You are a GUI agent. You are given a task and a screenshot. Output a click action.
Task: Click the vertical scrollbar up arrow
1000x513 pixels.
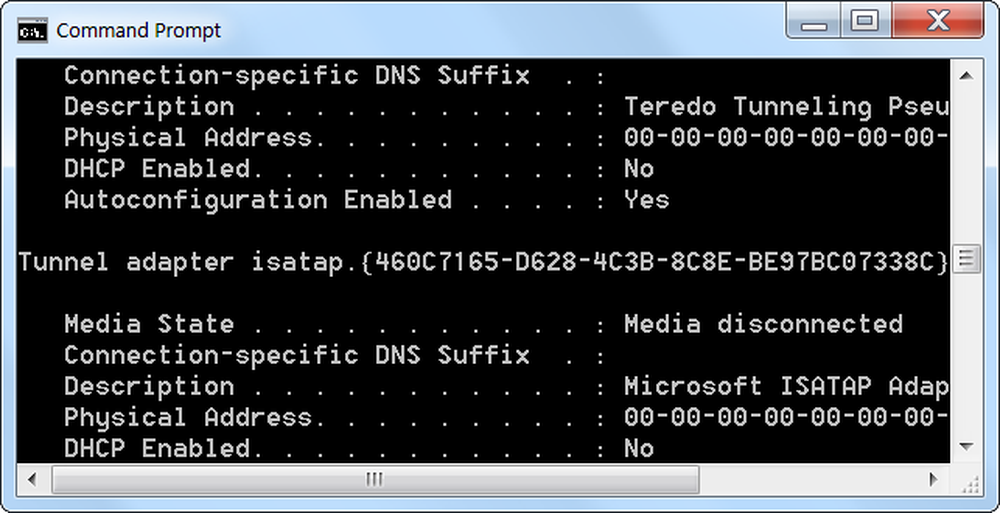(x=965, y=76)
